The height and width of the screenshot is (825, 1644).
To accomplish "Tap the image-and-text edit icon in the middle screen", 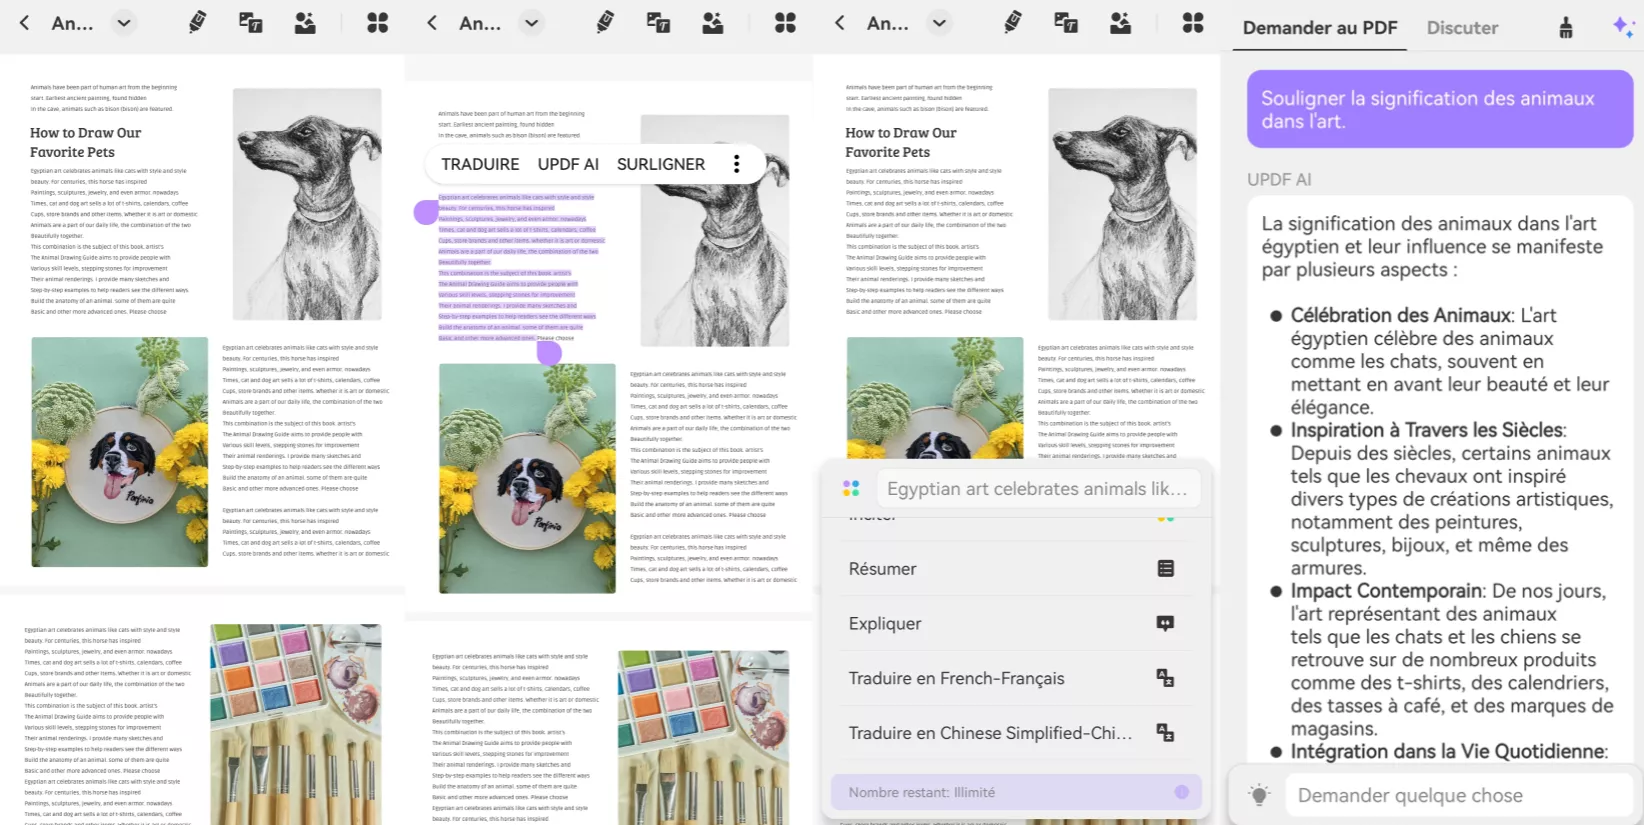I will point(658,22).
